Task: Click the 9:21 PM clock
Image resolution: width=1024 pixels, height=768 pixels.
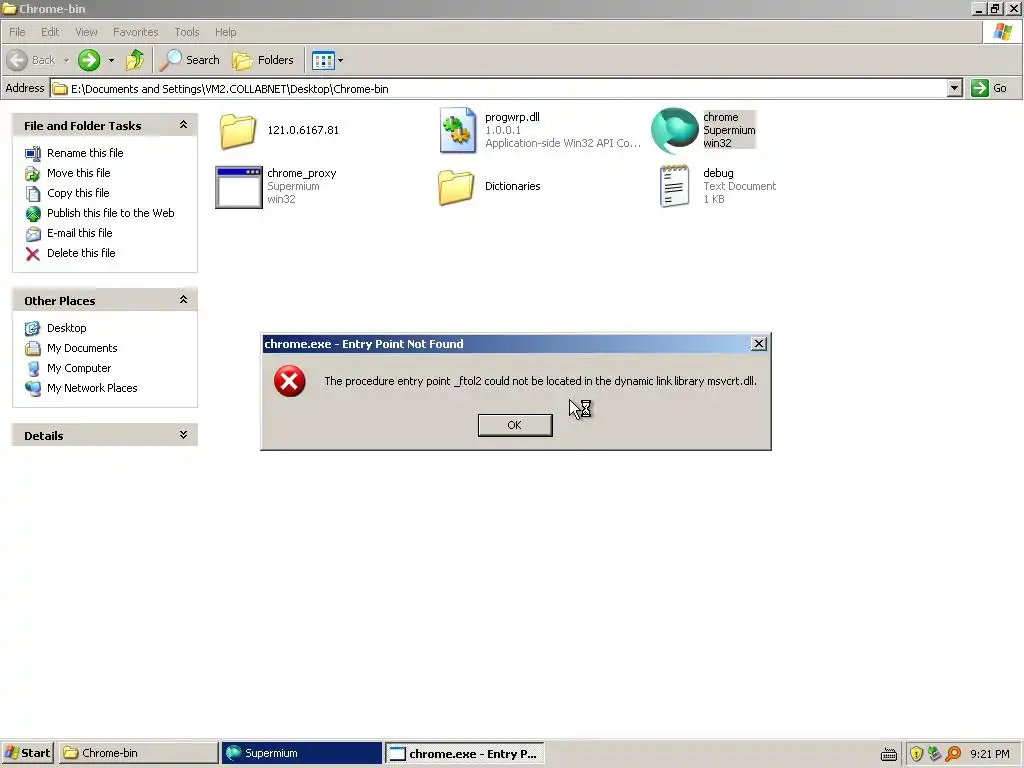Action: pyautogui.click(x=989, y=754)
